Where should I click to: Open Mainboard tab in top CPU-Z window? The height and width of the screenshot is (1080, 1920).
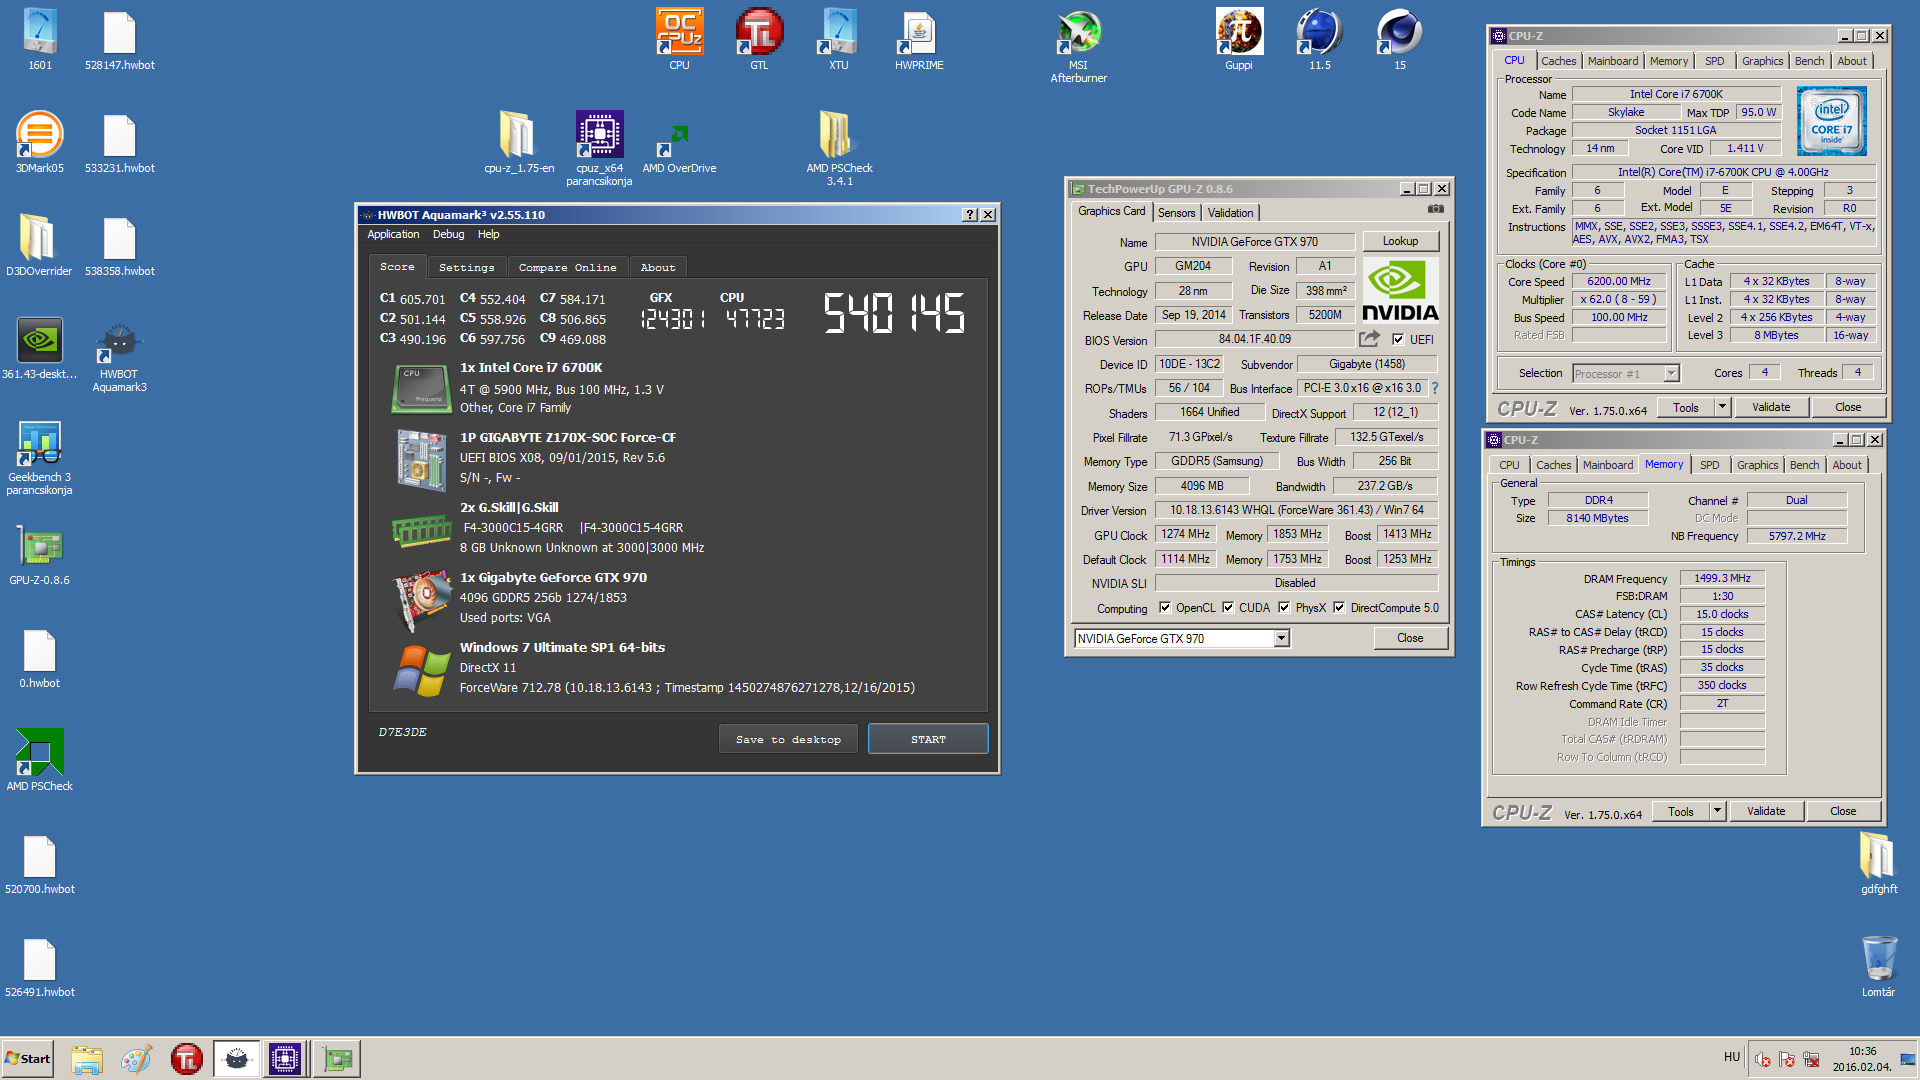pos(1613,61)
